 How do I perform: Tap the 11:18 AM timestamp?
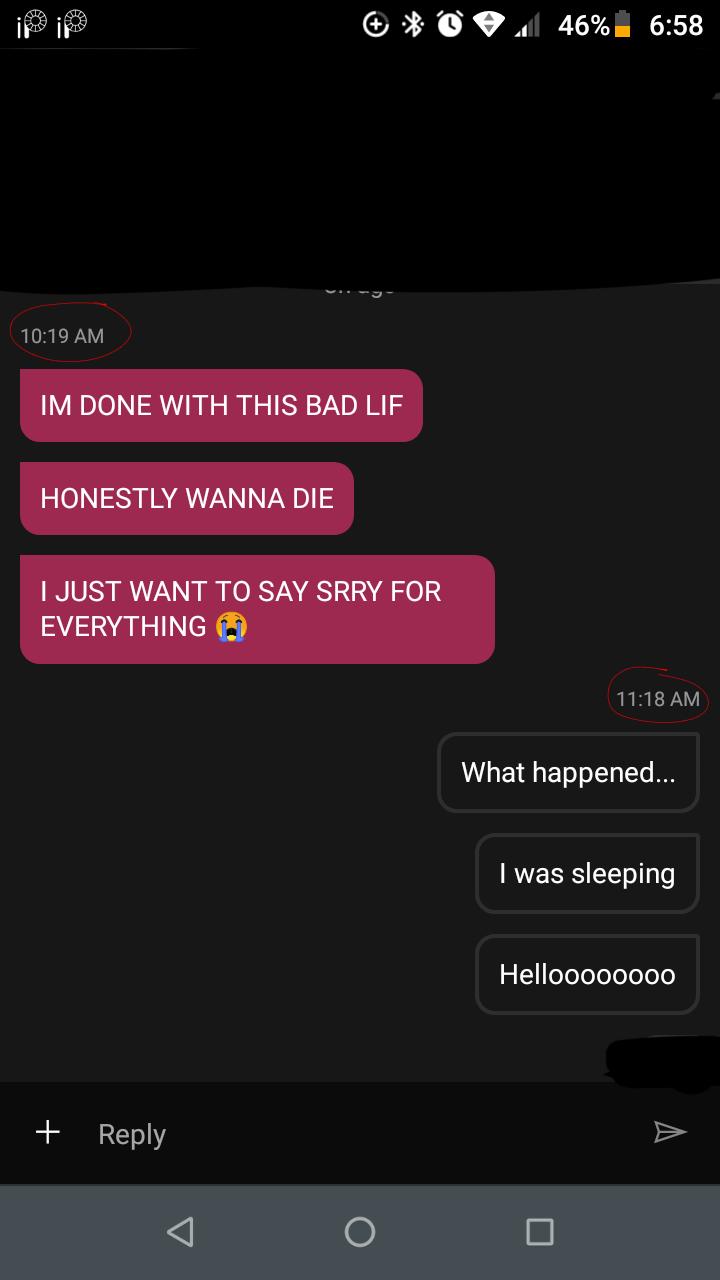tap(658, 698)
